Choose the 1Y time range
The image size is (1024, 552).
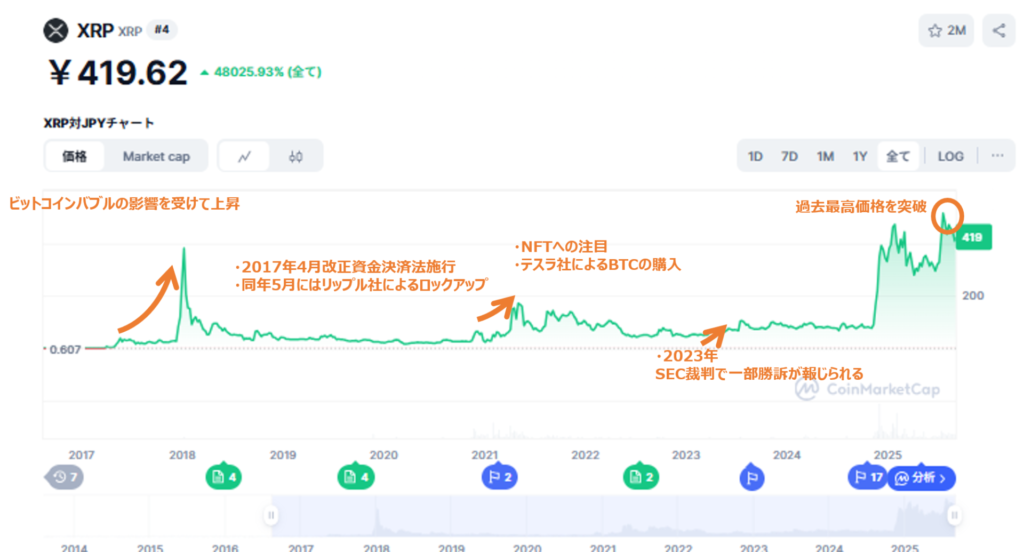click(x=860, y=156)
